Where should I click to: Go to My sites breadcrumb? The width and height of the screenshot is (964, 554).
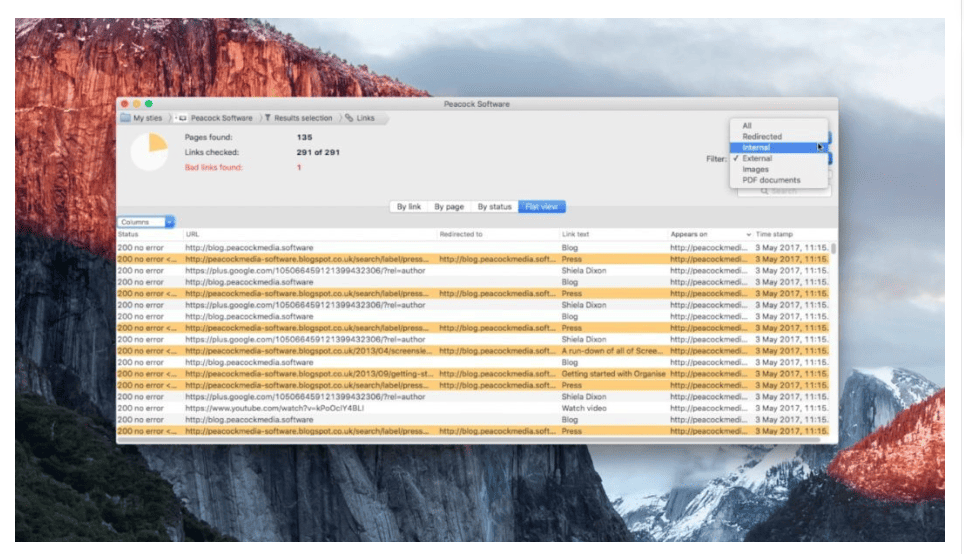148,118
